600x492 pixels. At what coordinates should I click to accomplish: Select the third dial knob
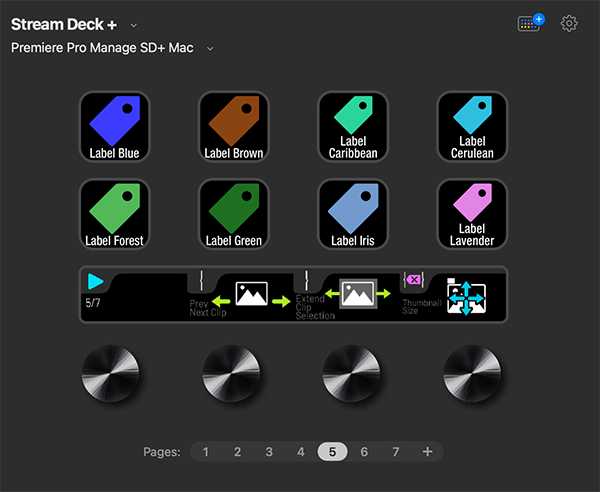coord(351,373)
